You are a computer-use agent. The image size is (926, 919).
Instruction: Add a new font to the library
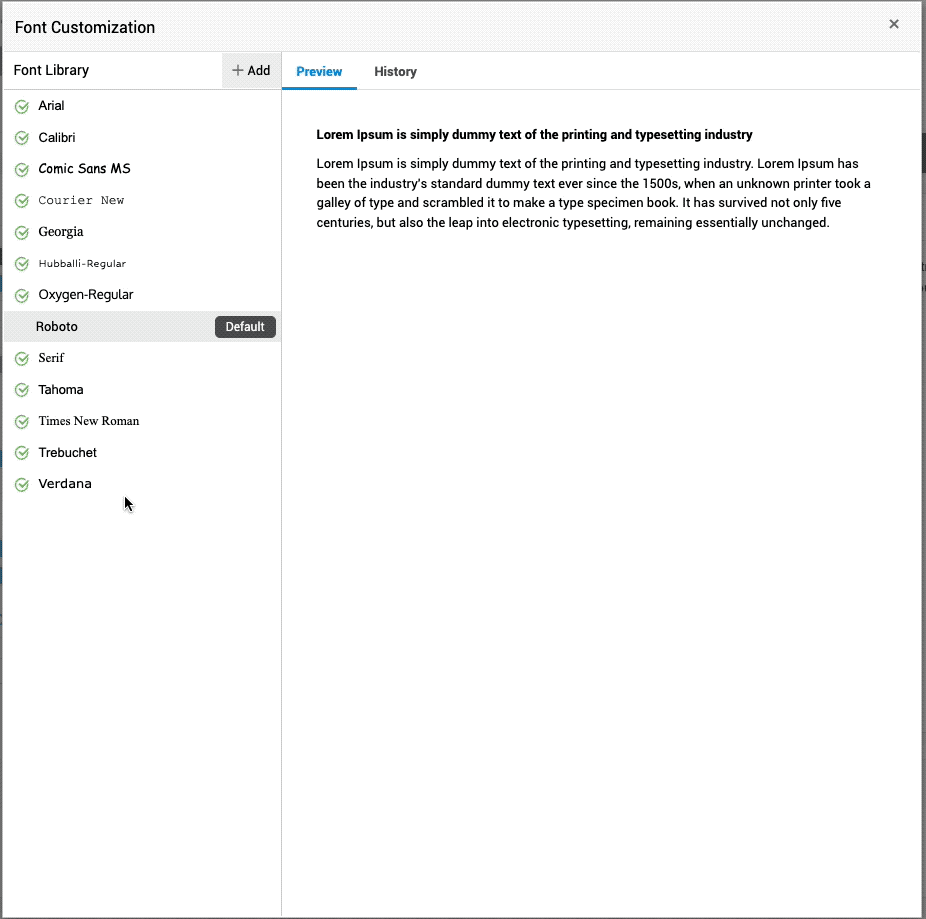pyautogui.click(x=251, y=70)
